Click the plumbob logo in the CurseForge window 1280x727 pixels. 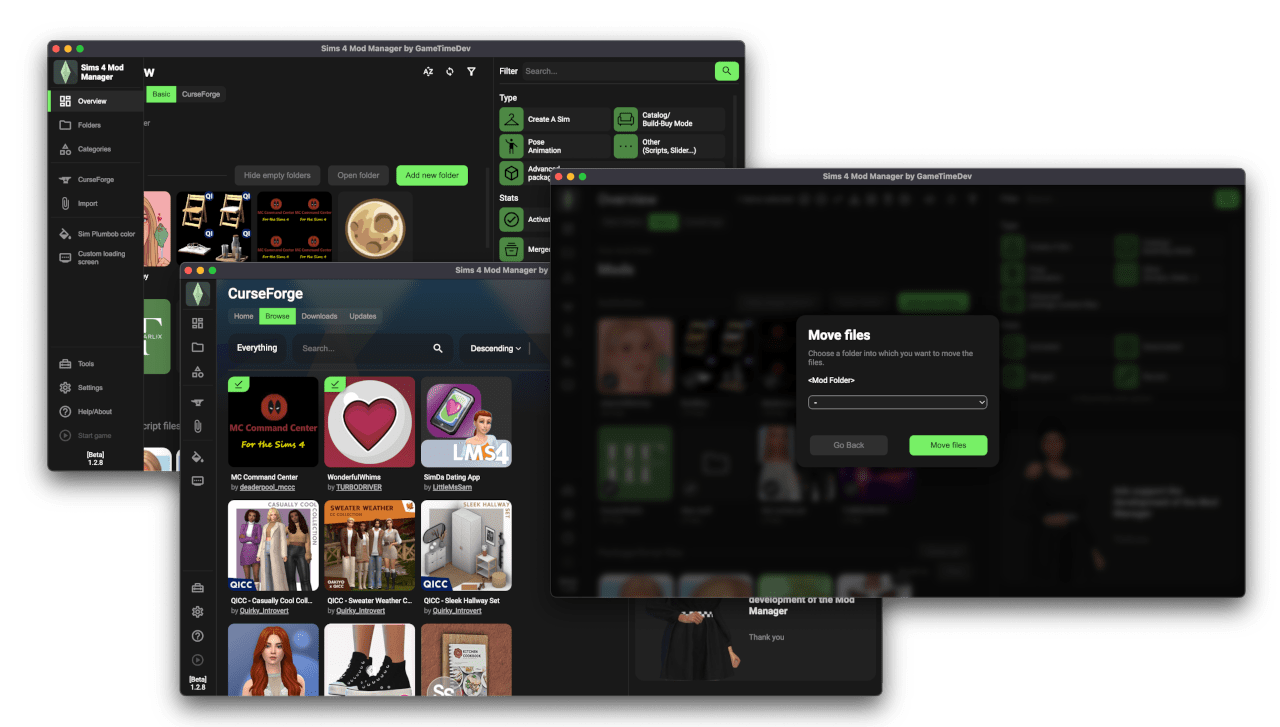point(198,293)
